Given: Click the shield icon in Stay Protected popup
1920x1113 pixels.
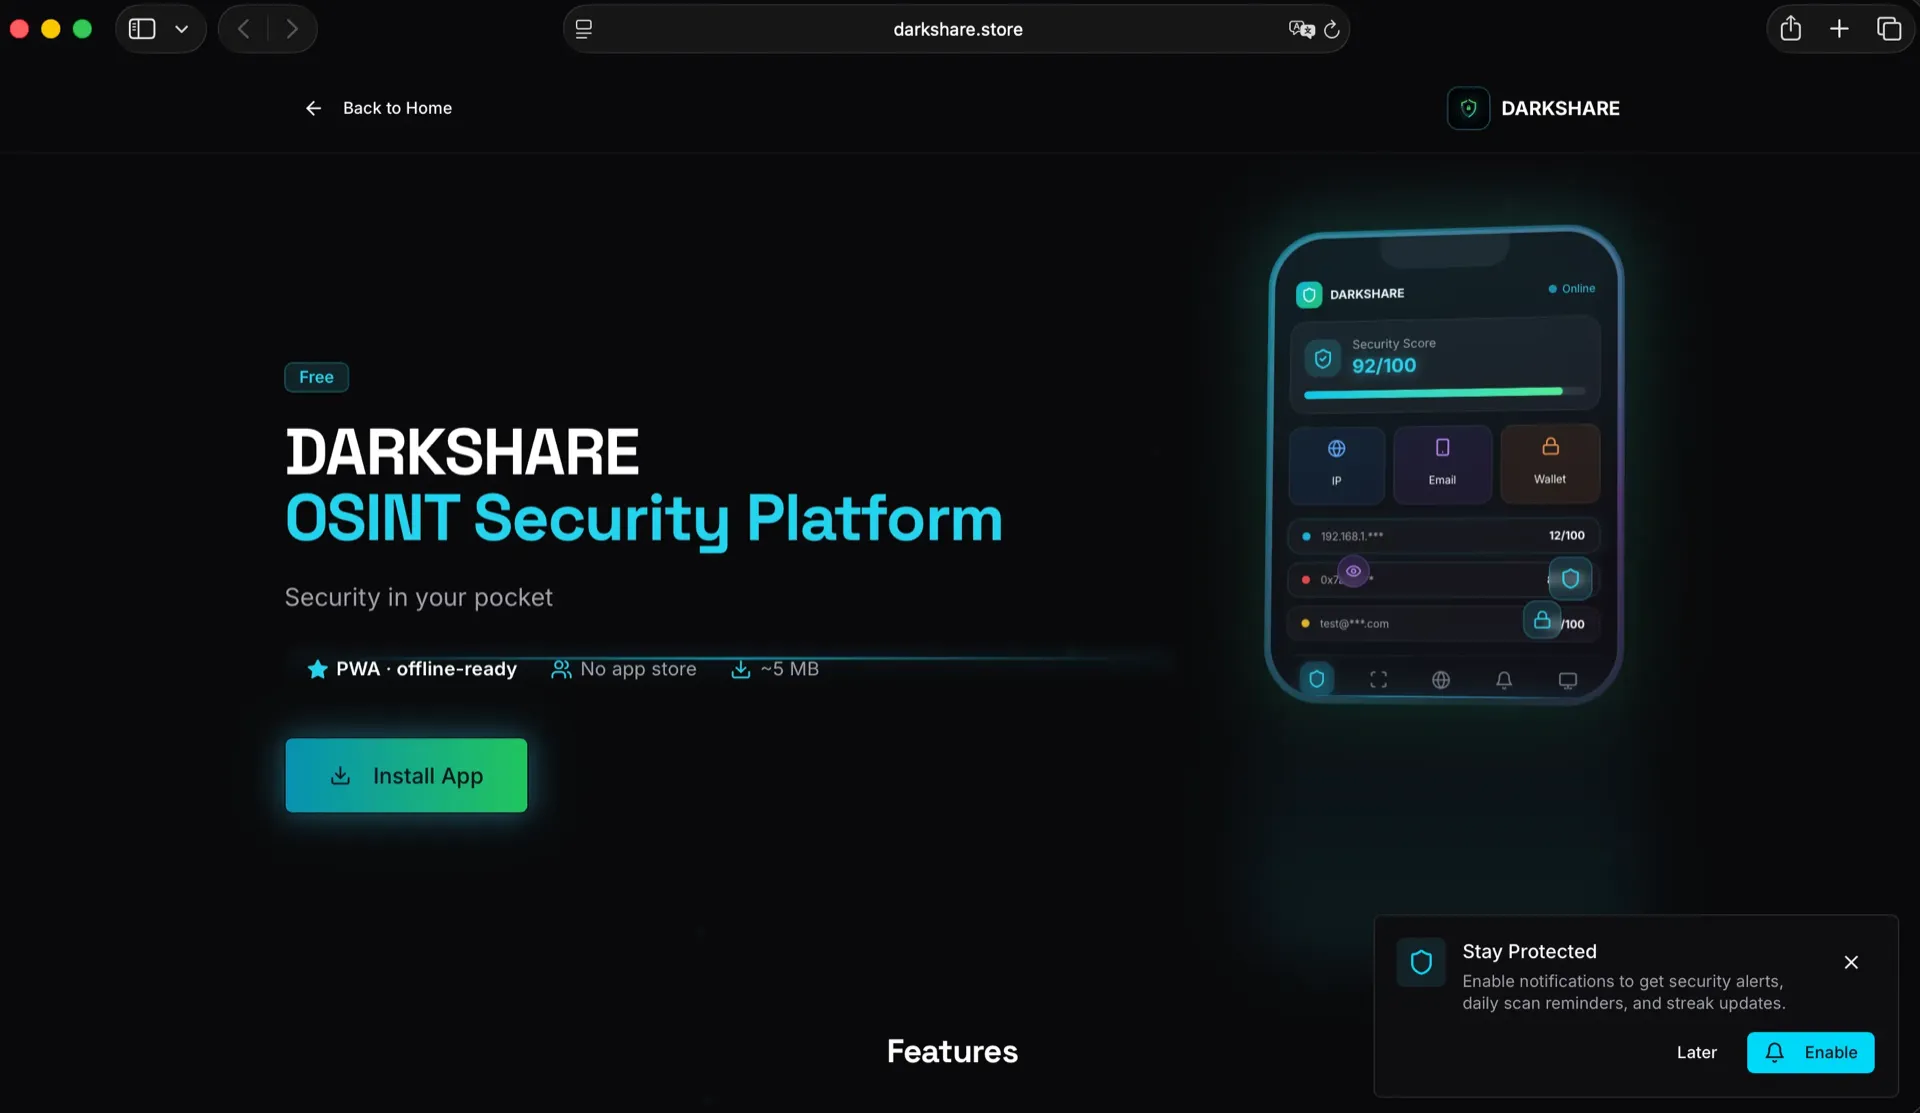Looking at the screenshot, I should 1421,962.
